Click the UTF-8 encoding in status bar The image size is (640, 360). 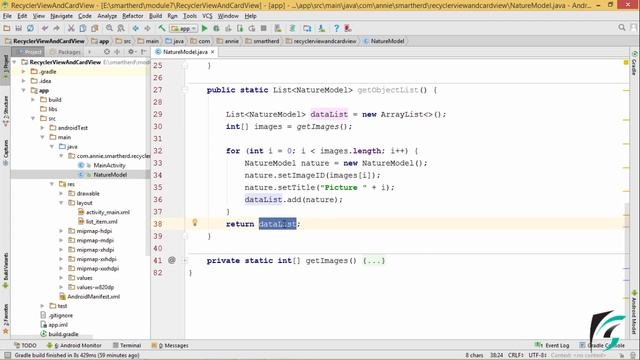[x=538, y=355]
